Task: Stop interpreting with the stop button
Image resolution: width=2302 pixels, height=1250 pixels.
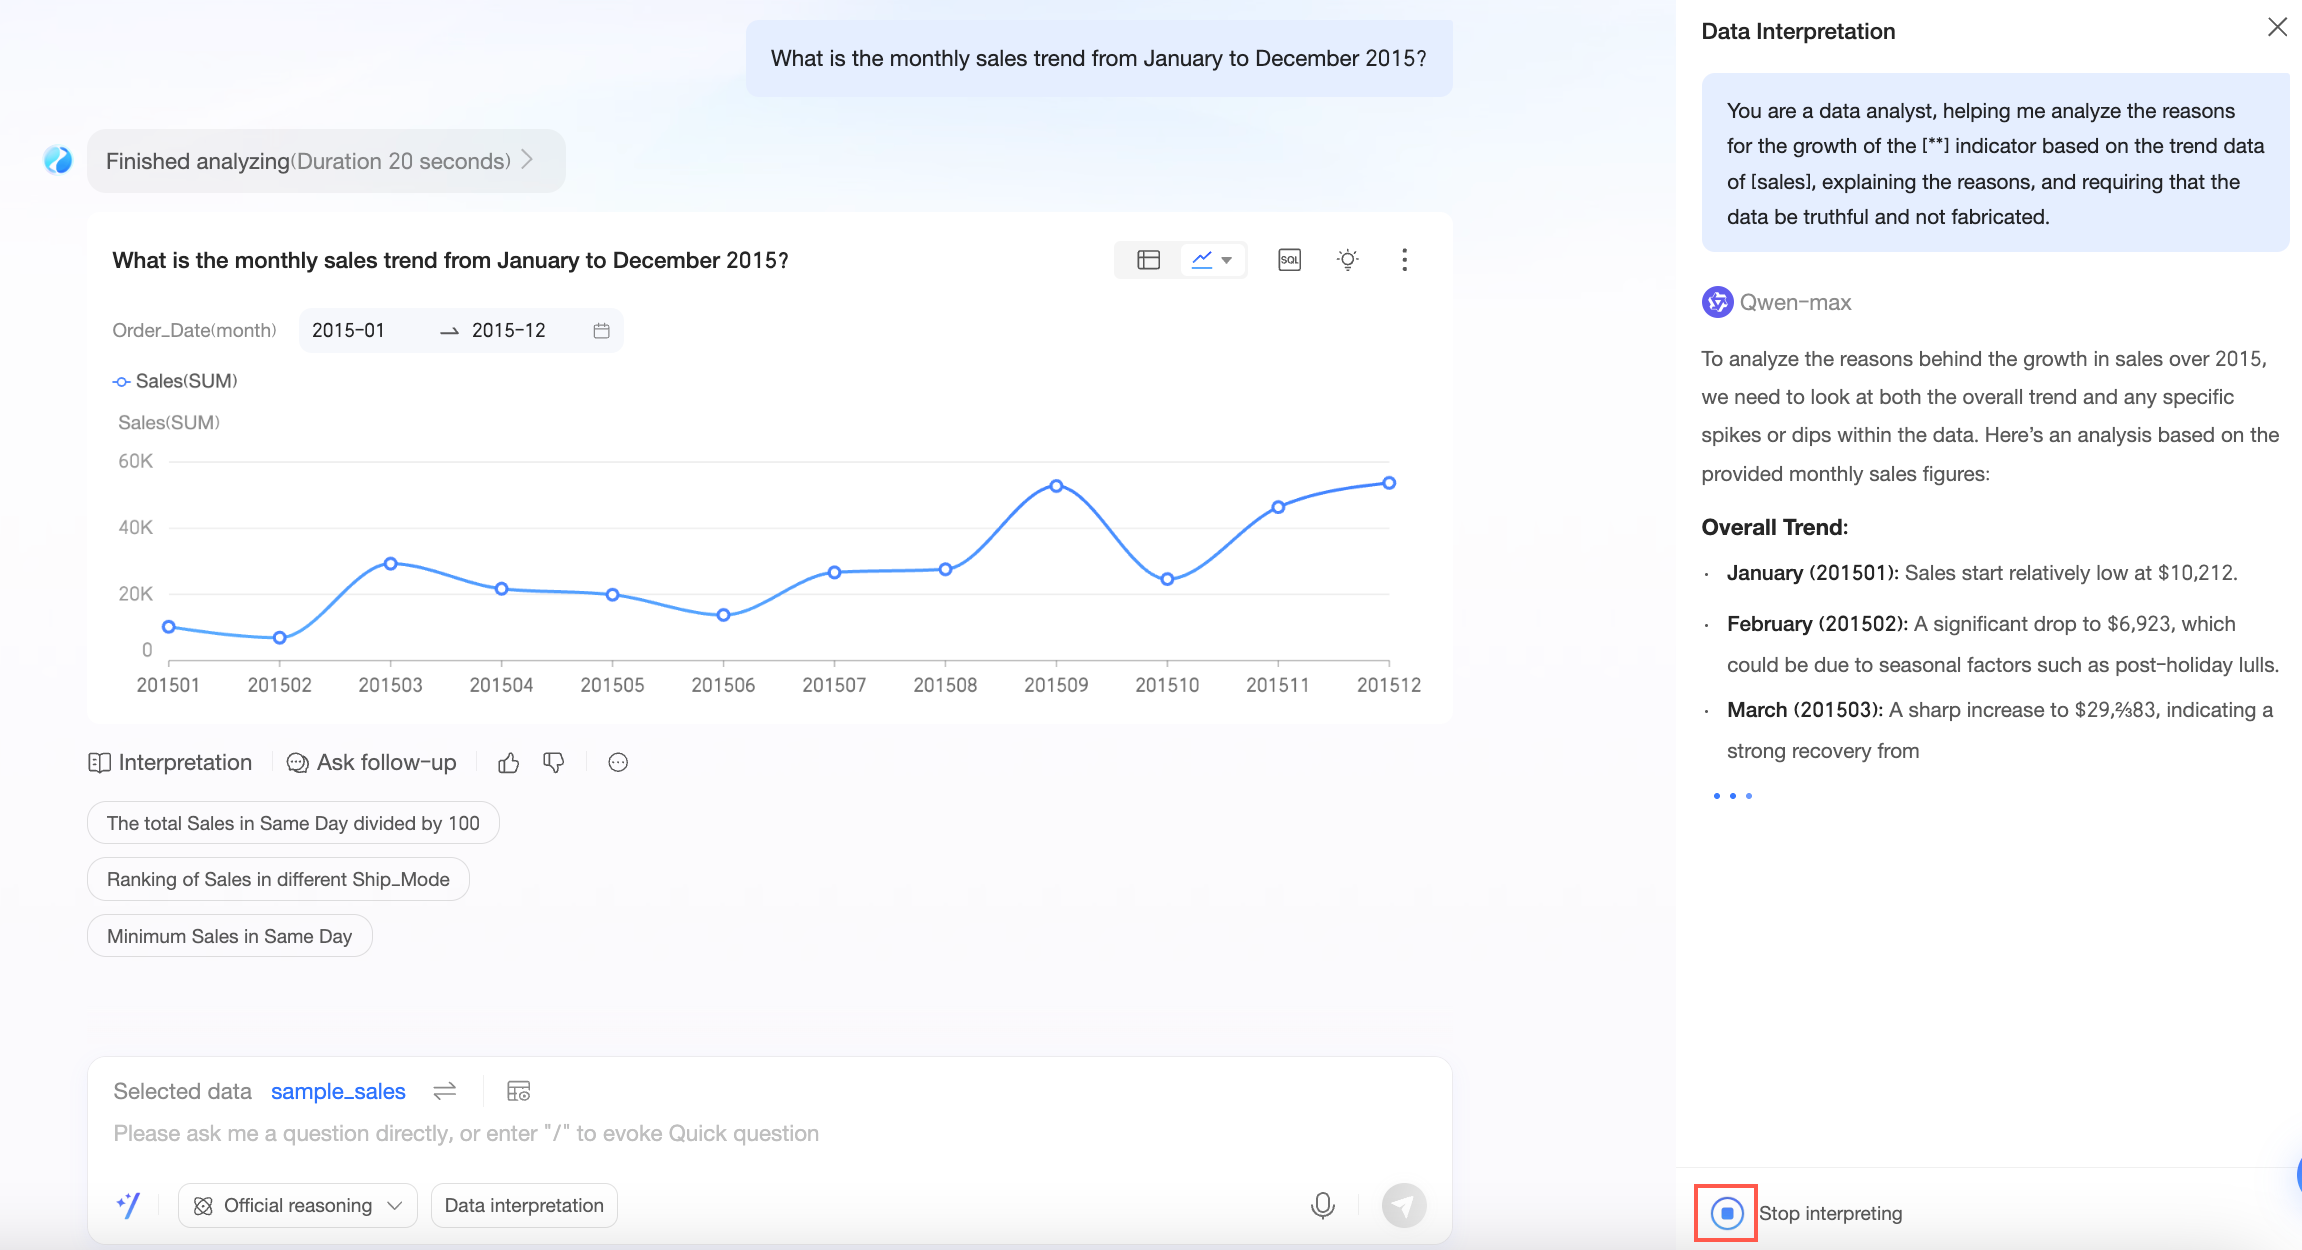Action: coord(1726,1213)
